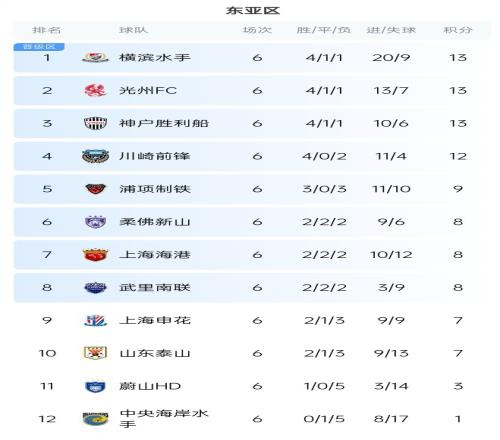
Task: Open the 上海申花 team name link
Action: [155, 320]
